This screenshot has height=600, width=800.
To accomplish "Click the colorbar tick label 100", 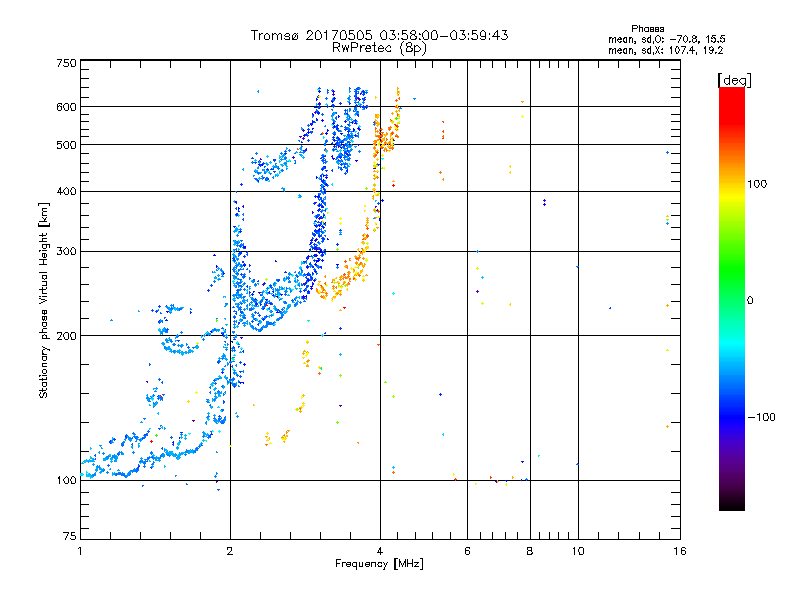I will pyautogui.click(x=757, y=184).
